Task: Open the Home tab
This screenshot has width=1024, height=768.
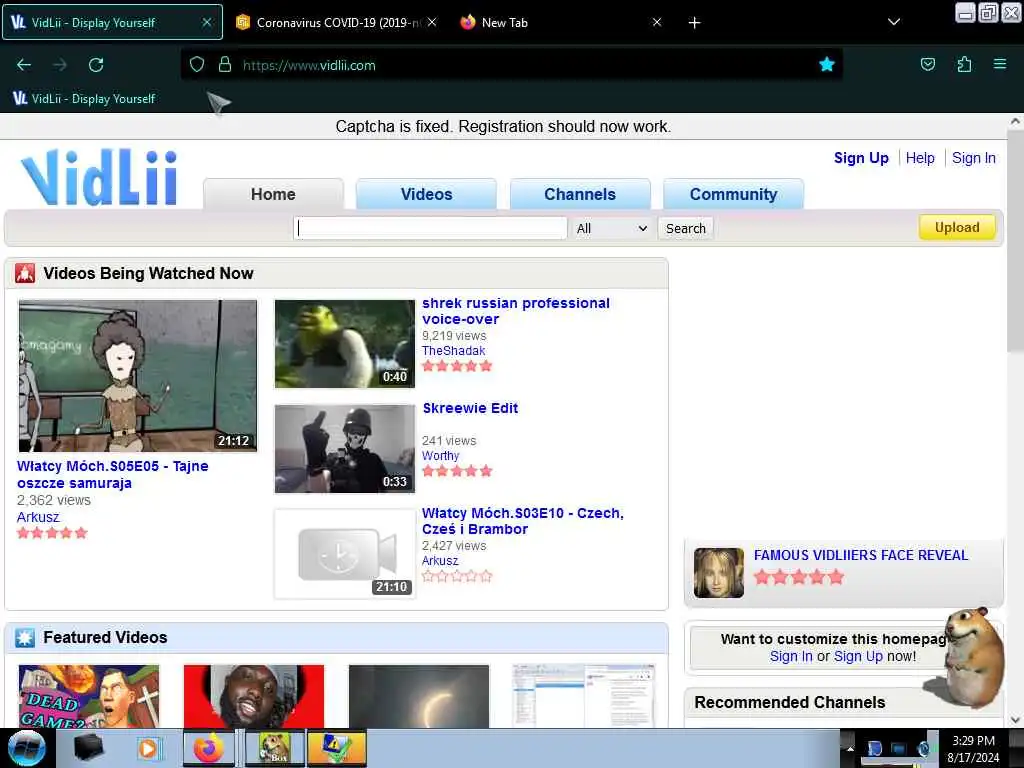Action: (x=273, y=194)
